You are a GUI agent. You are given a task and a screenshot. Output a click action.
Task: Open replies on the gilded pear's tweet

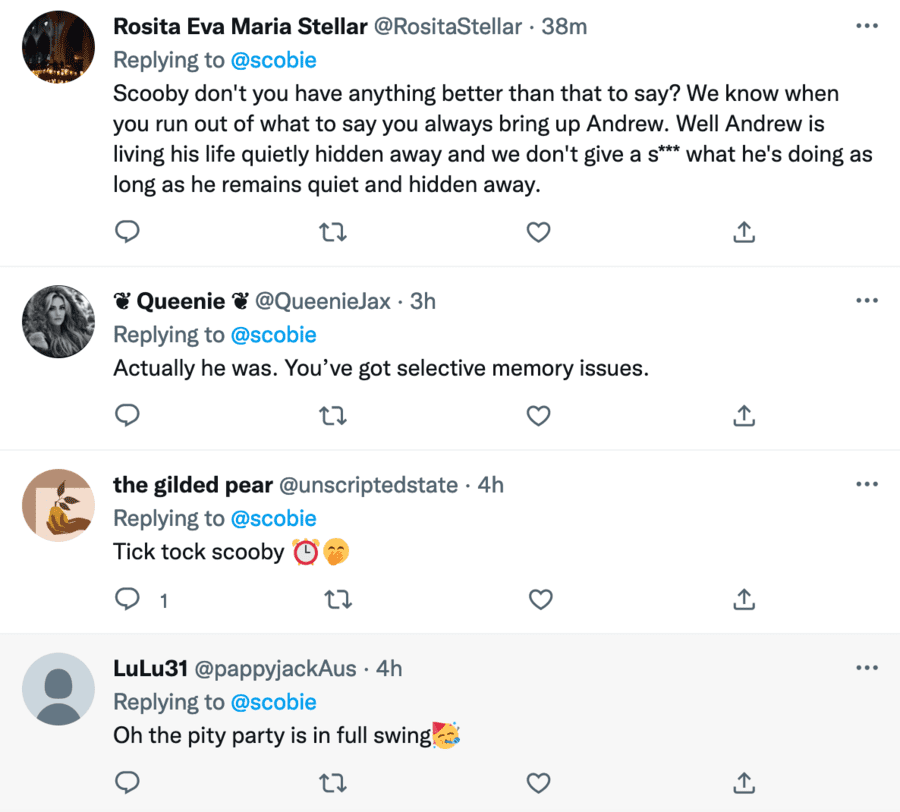pos(127,599)
